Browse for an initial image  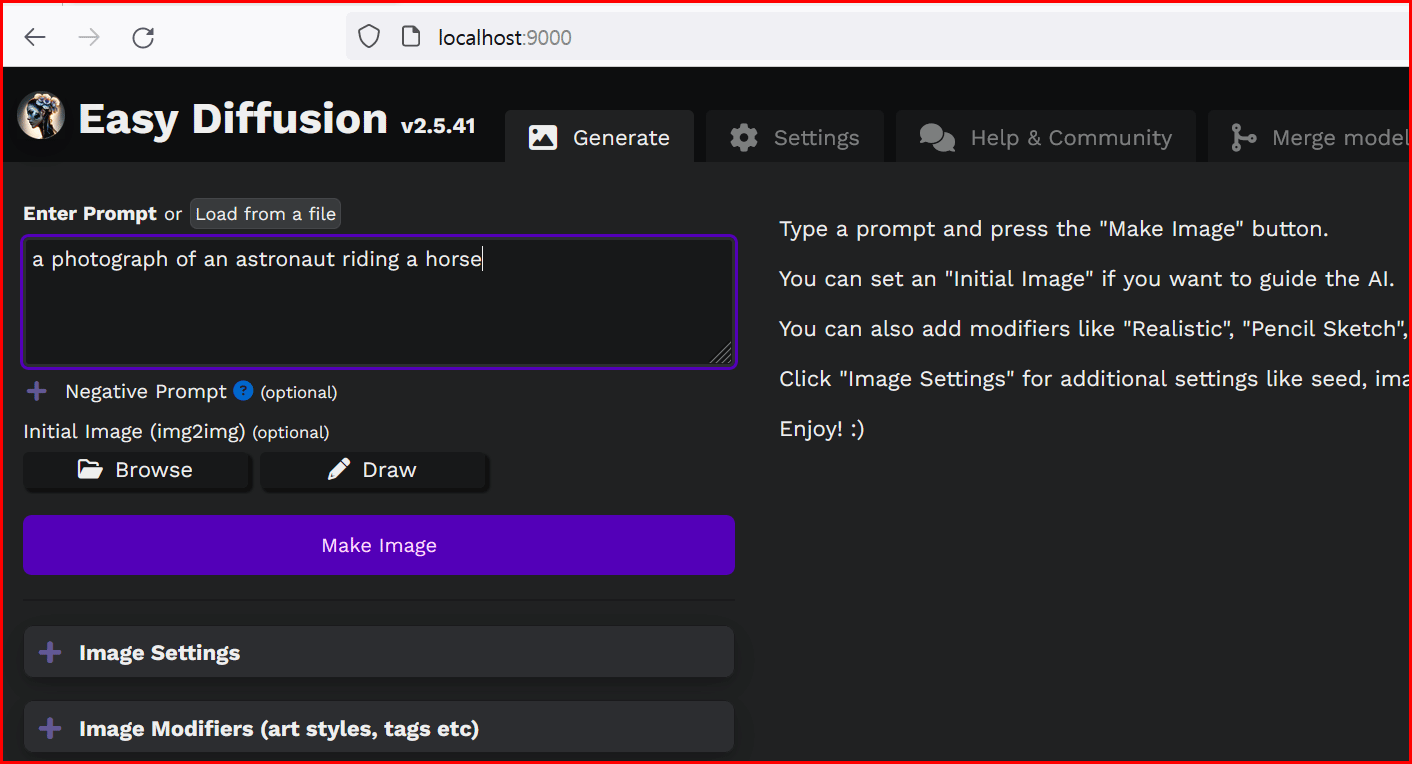[136, 470]
